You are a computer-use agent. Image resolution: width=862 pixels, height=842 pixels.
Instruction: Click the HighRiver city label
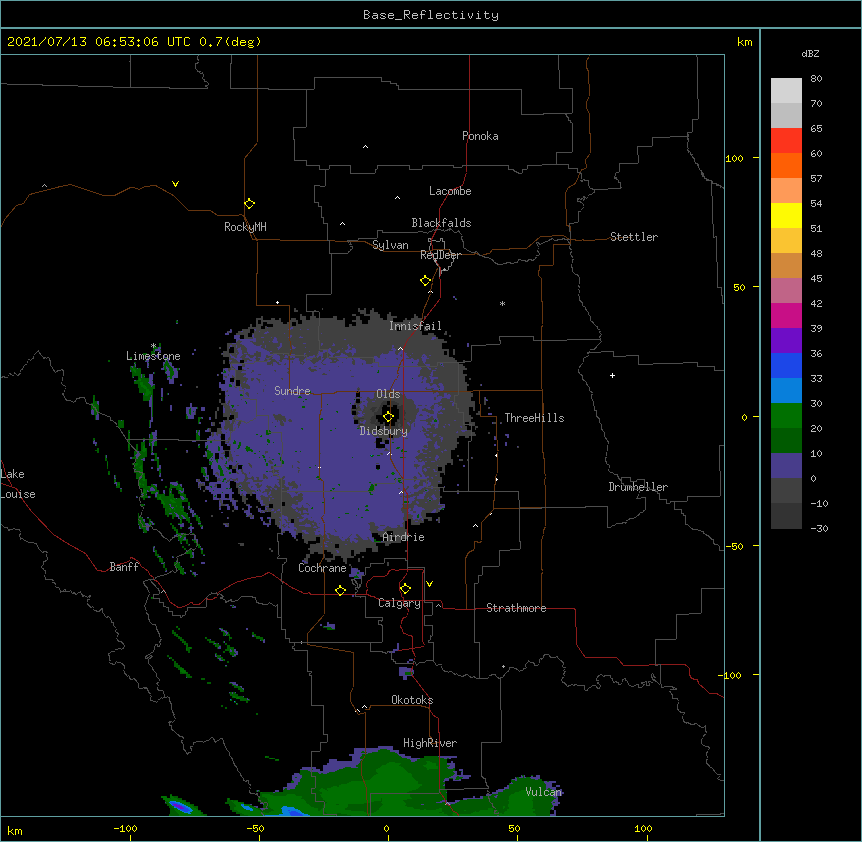pyautogui.click(x=430, y=743)
